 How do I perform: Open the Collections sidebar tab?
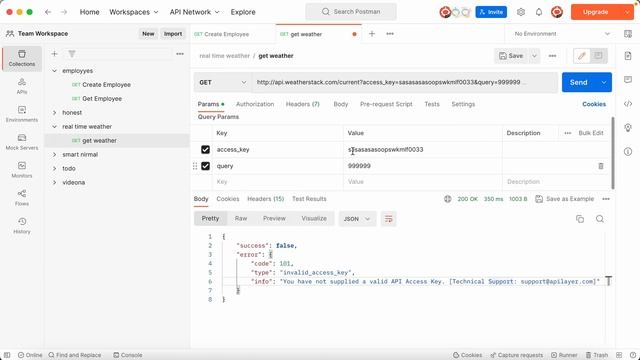click(x=22, y=58)
